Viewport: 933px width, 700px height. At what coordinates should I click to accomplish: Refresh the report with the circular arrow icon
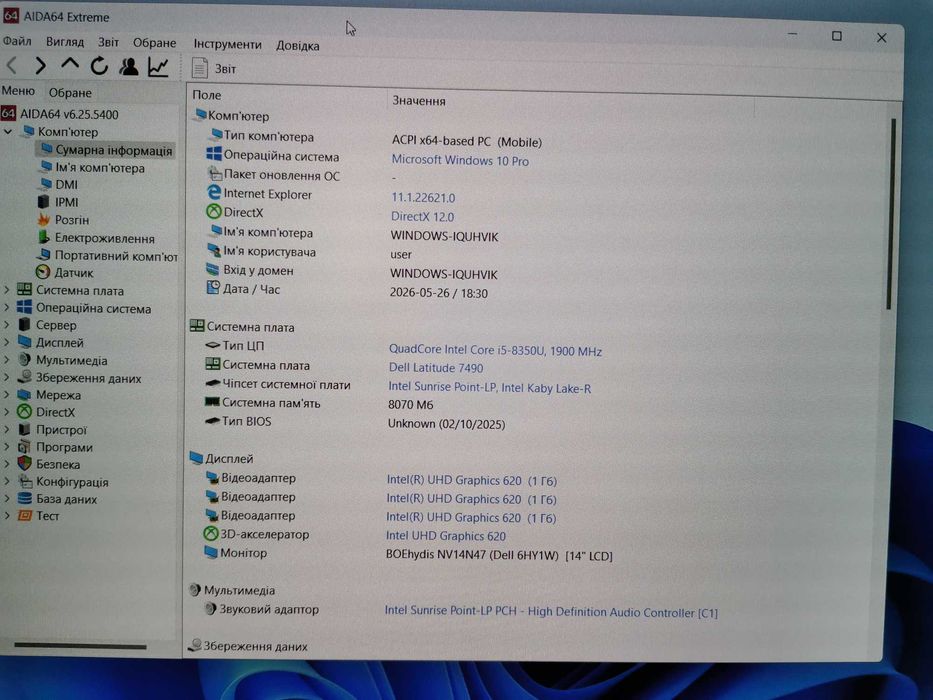pyautogui.click(x=99, y=65)
